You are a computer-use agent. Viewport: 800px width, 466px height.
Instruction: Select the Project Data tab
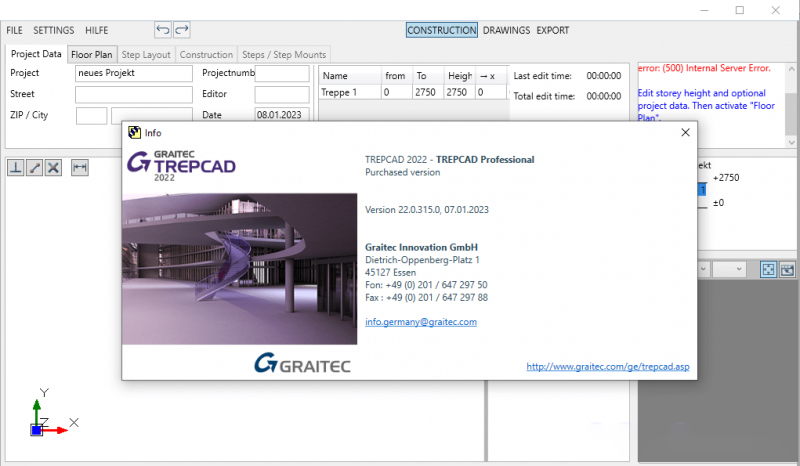click(36, 54)
